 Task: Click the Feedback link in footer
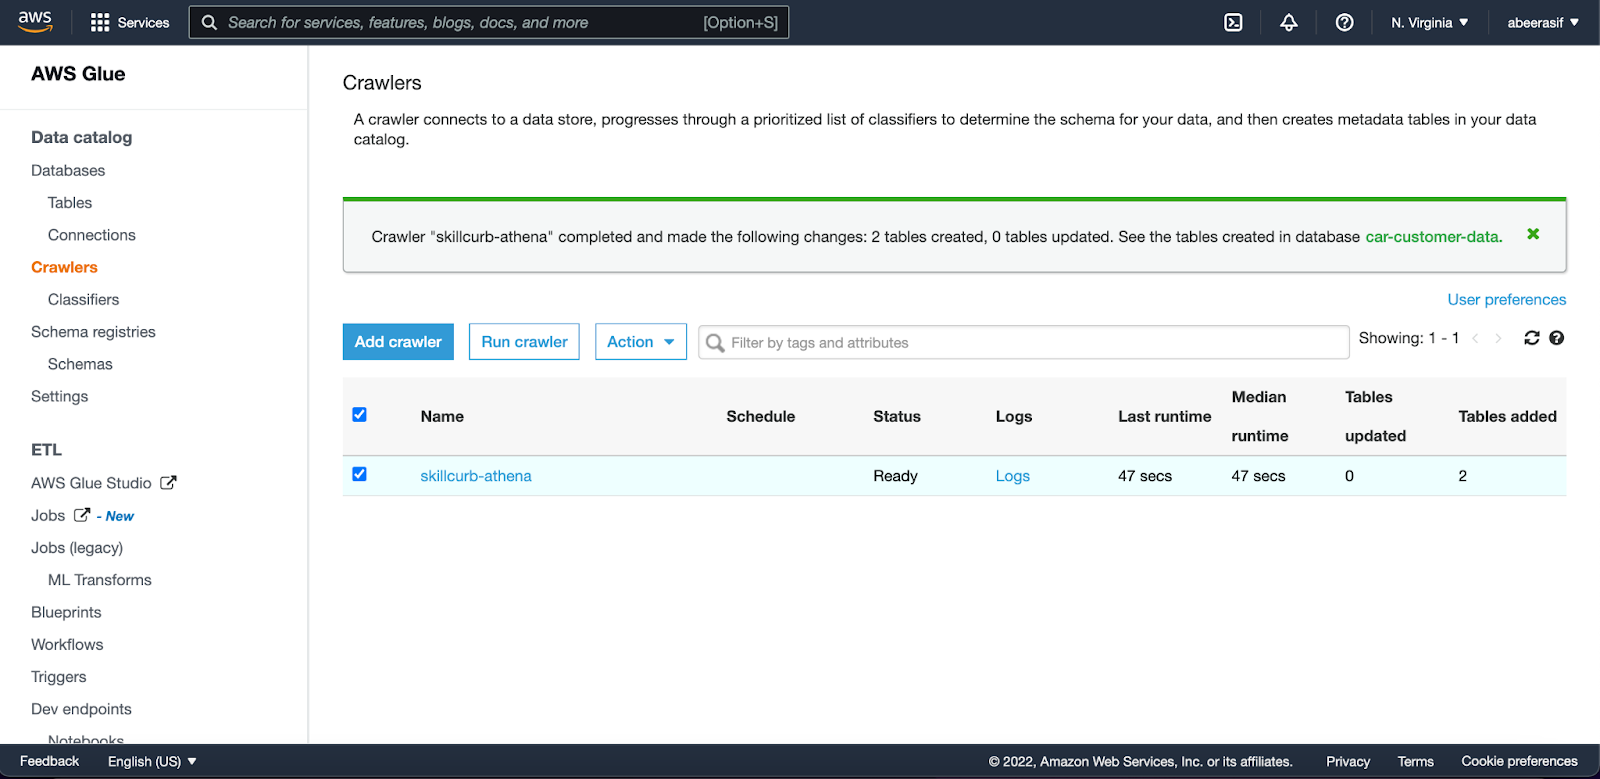point(49,761)
